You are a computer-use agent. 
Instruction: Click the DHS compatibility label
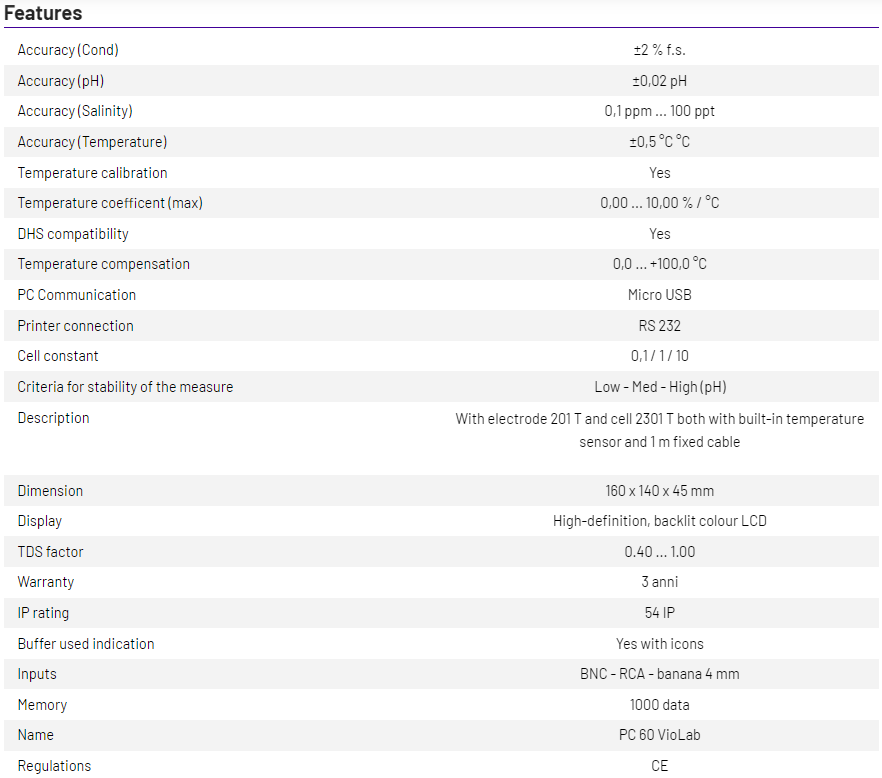(73, 234)
